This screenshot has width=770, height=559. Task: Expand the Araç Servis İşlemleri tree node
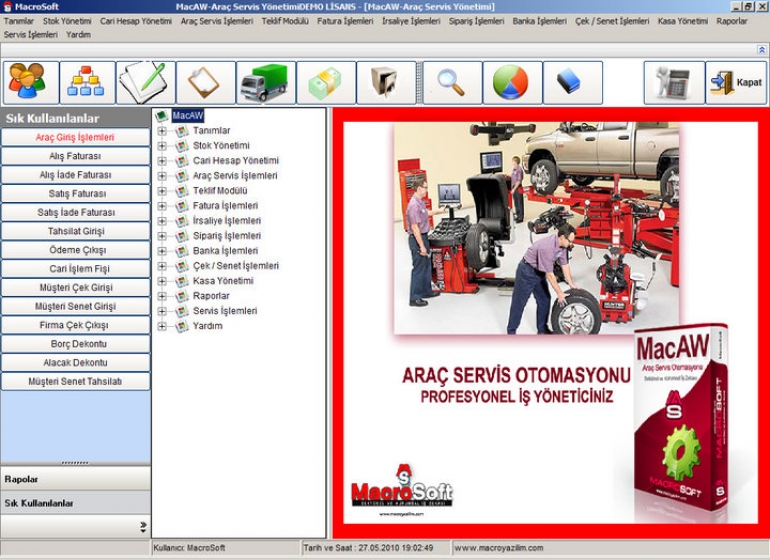pyautogui.click(x=162, y=176)
